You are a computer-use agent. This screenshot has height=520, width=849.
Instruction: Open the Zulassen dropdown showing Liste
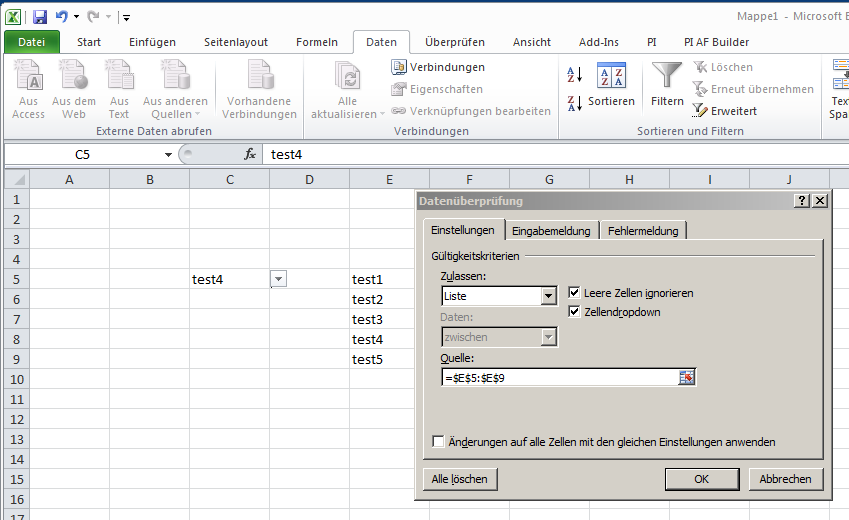548,296
